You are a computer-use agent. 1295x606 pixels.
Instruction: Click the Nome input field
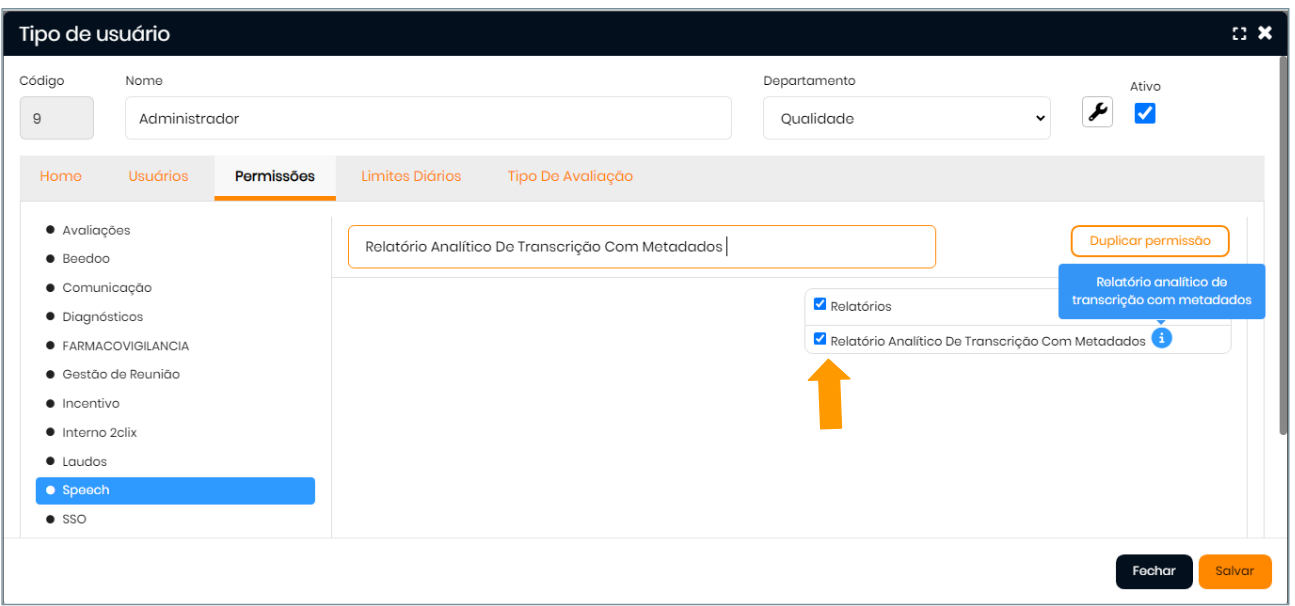pyautogui.click(x=428, y=118)
